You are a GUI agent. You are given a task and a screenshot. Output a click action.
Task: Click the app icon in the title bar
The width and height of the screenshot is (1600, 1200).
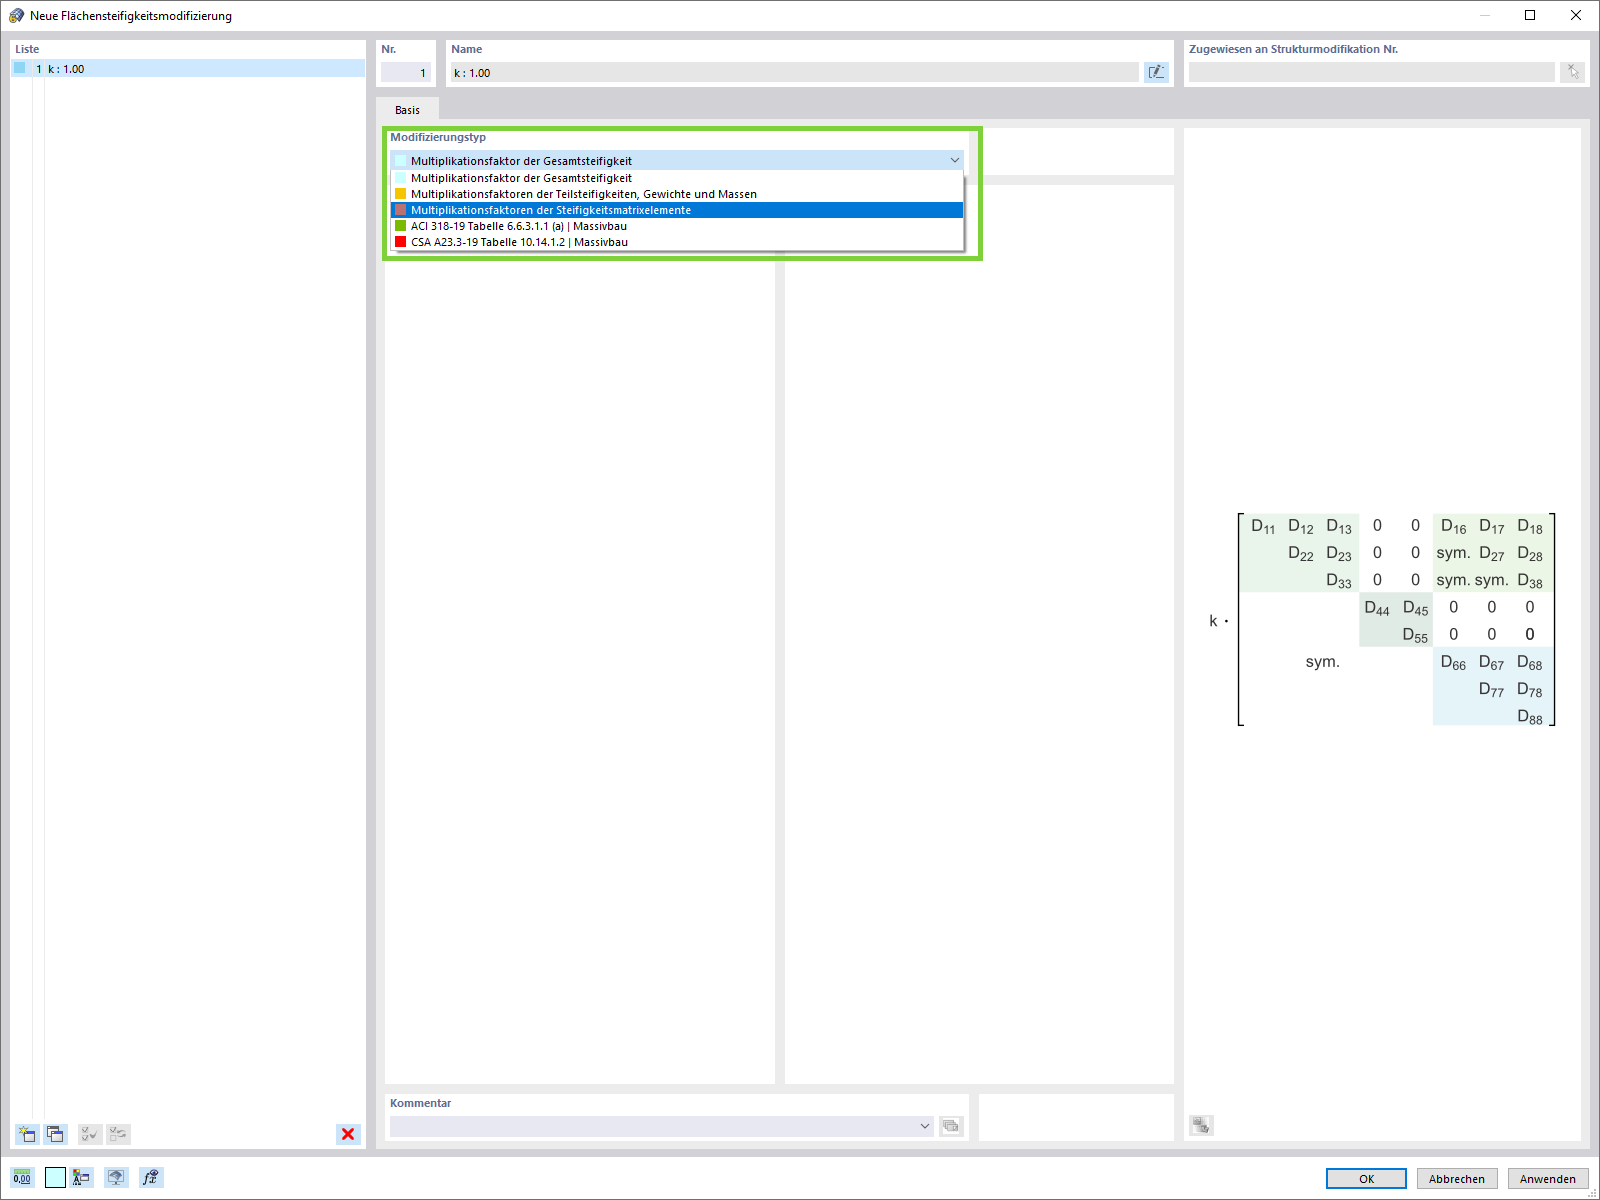tap(16, 15)
